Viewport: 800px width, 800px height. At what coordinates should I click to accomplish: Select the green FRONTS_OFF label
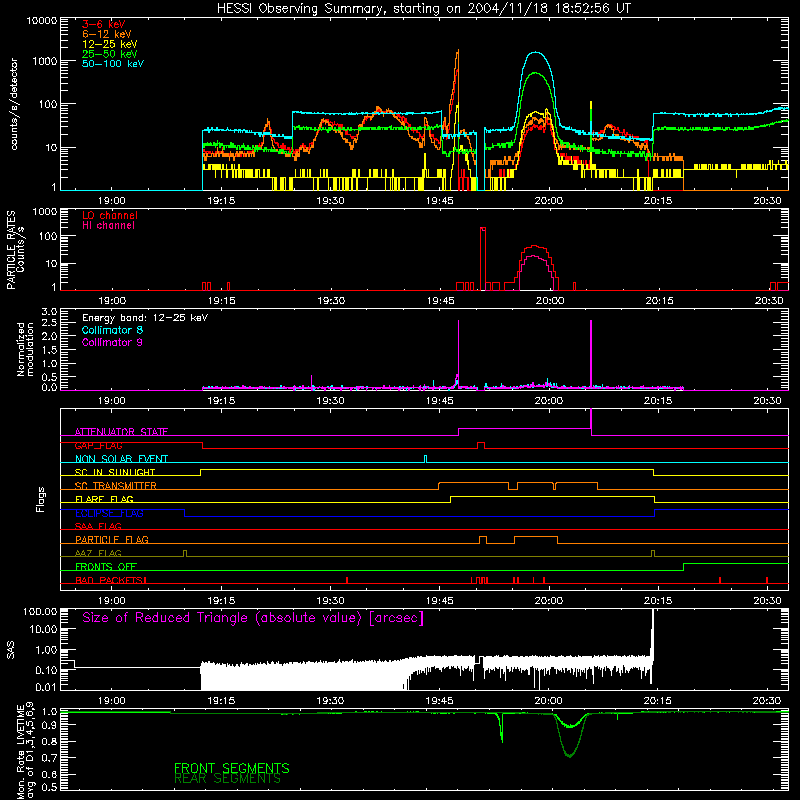(x=106, y=566)
